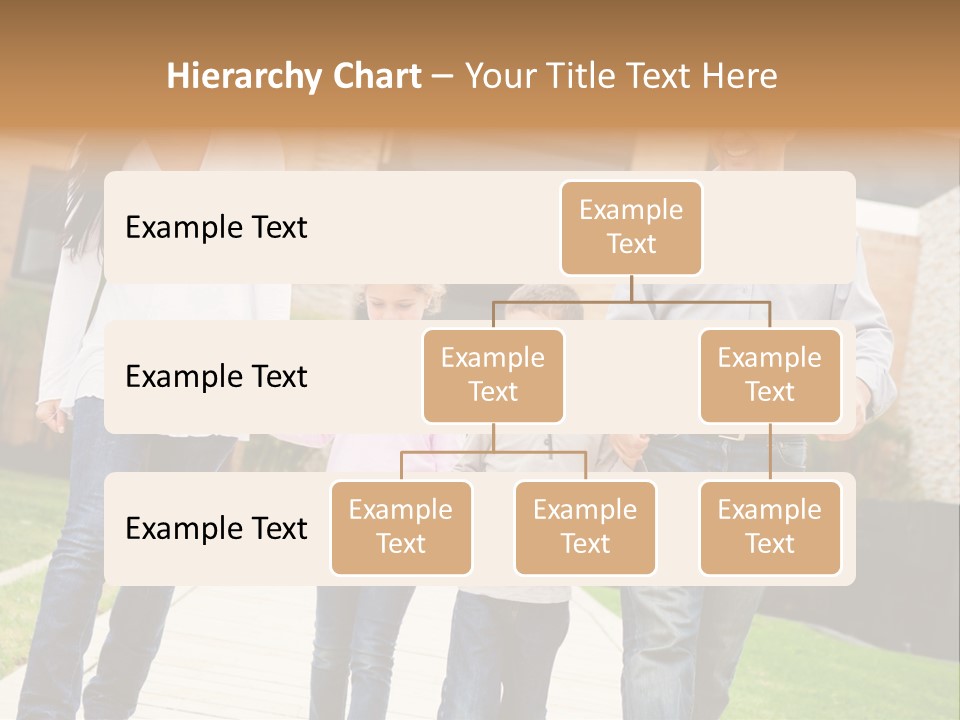This screenshot has height=720, width=960.
Task: Select the bottom-right hierarchy box
Action: [770, 527]
